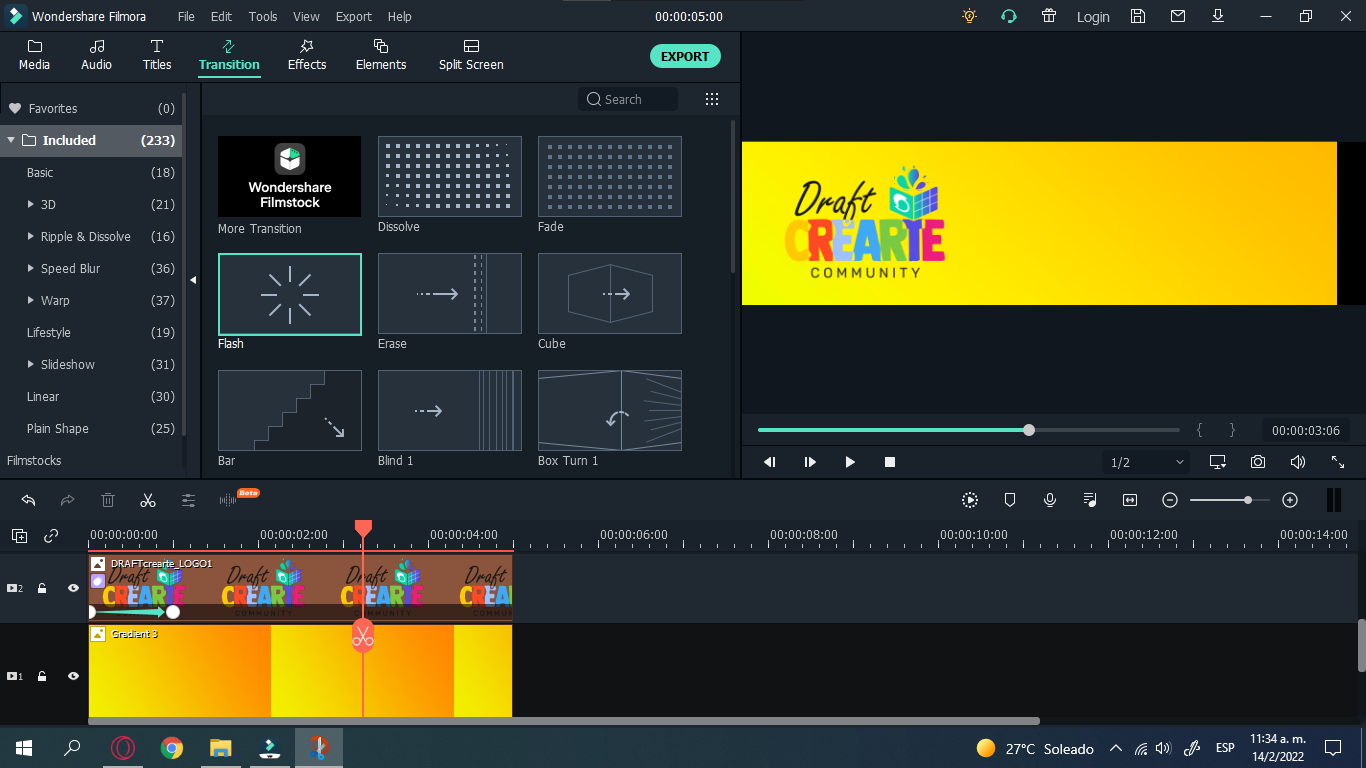Image resolution: width=1366 pixels, height=768 pixels.
Task: Click the zoom to fit timeline icon
Action: tap(1130, 500)
